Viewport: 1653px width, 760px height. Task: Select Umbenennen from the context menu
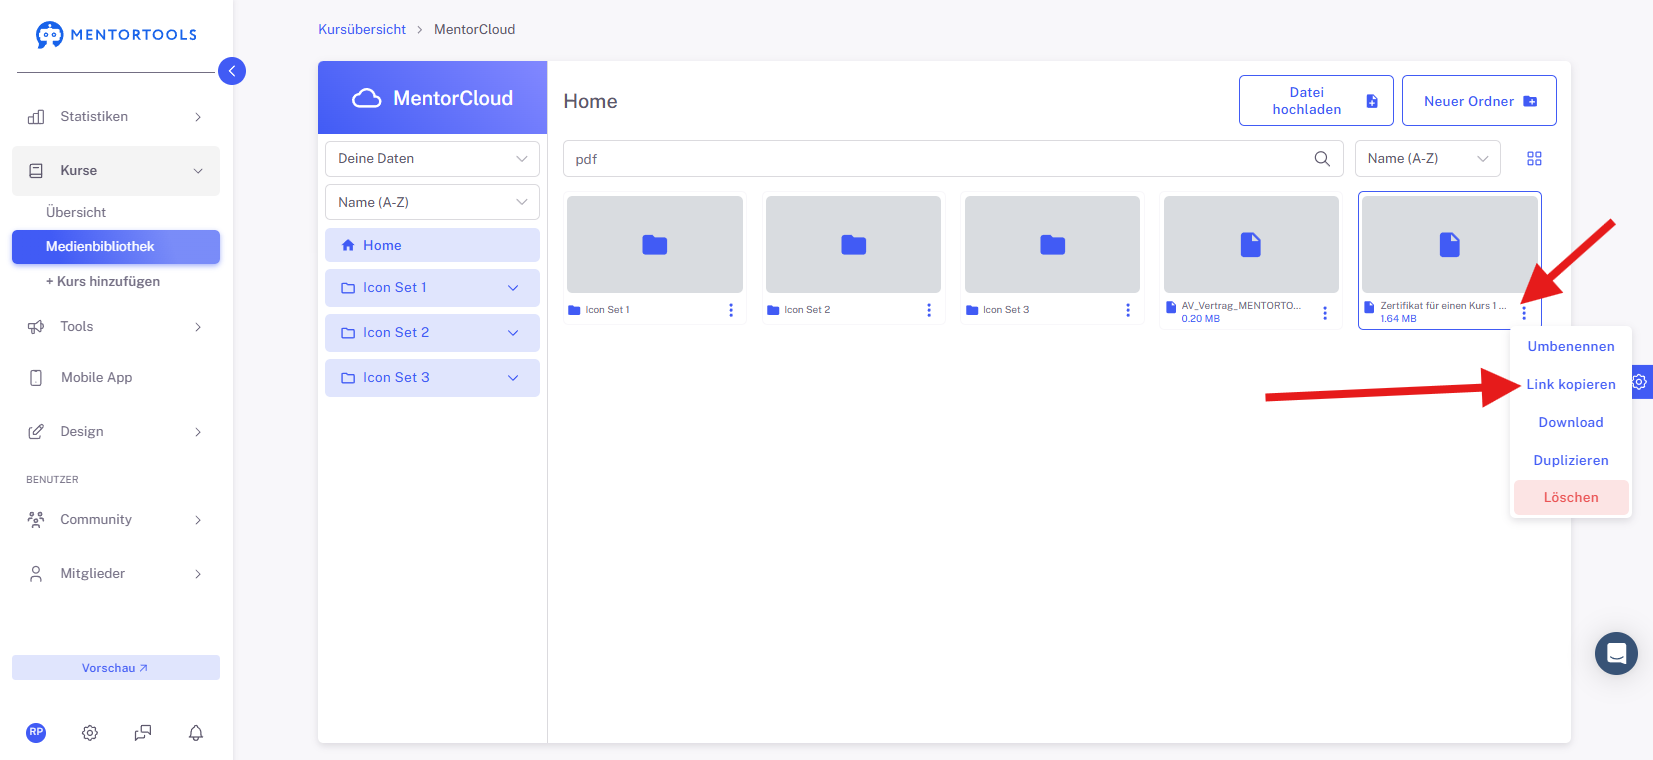[x=1571, y=347]
